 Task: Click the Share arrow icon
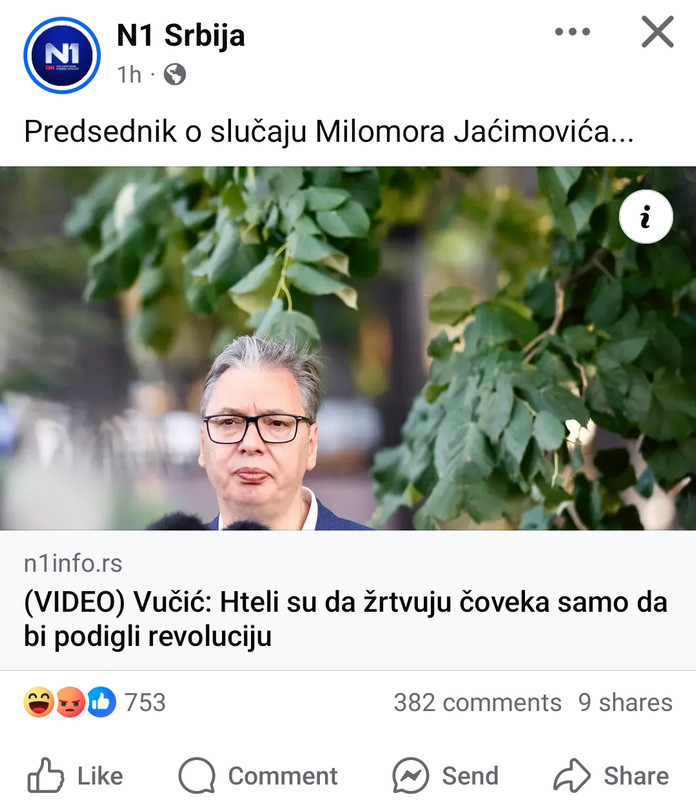point(572,775)
